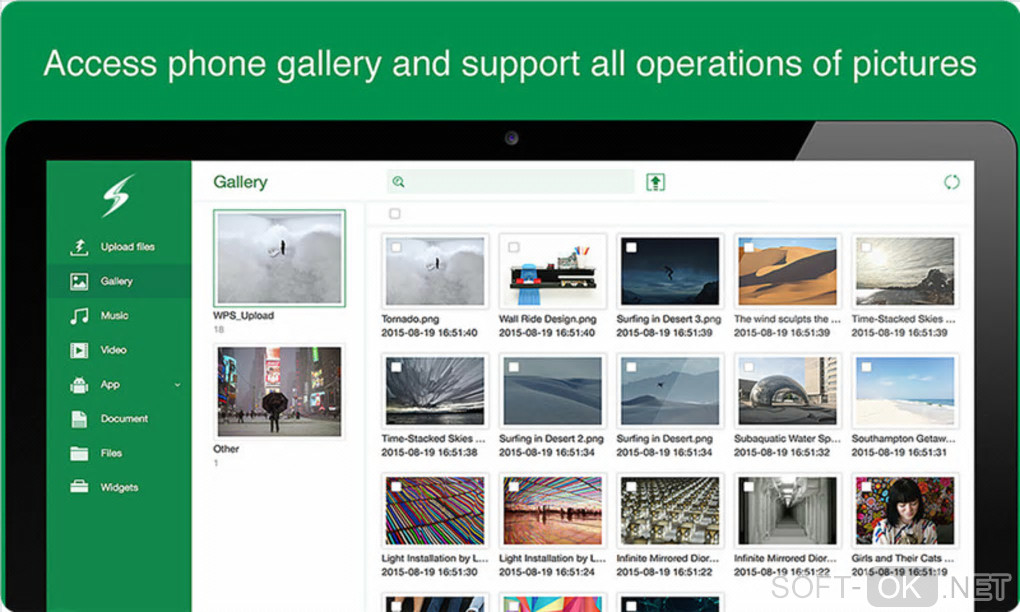Focus the gallery search field
1020x612 pixels.
pyautogui.click(x=511, y=182)
